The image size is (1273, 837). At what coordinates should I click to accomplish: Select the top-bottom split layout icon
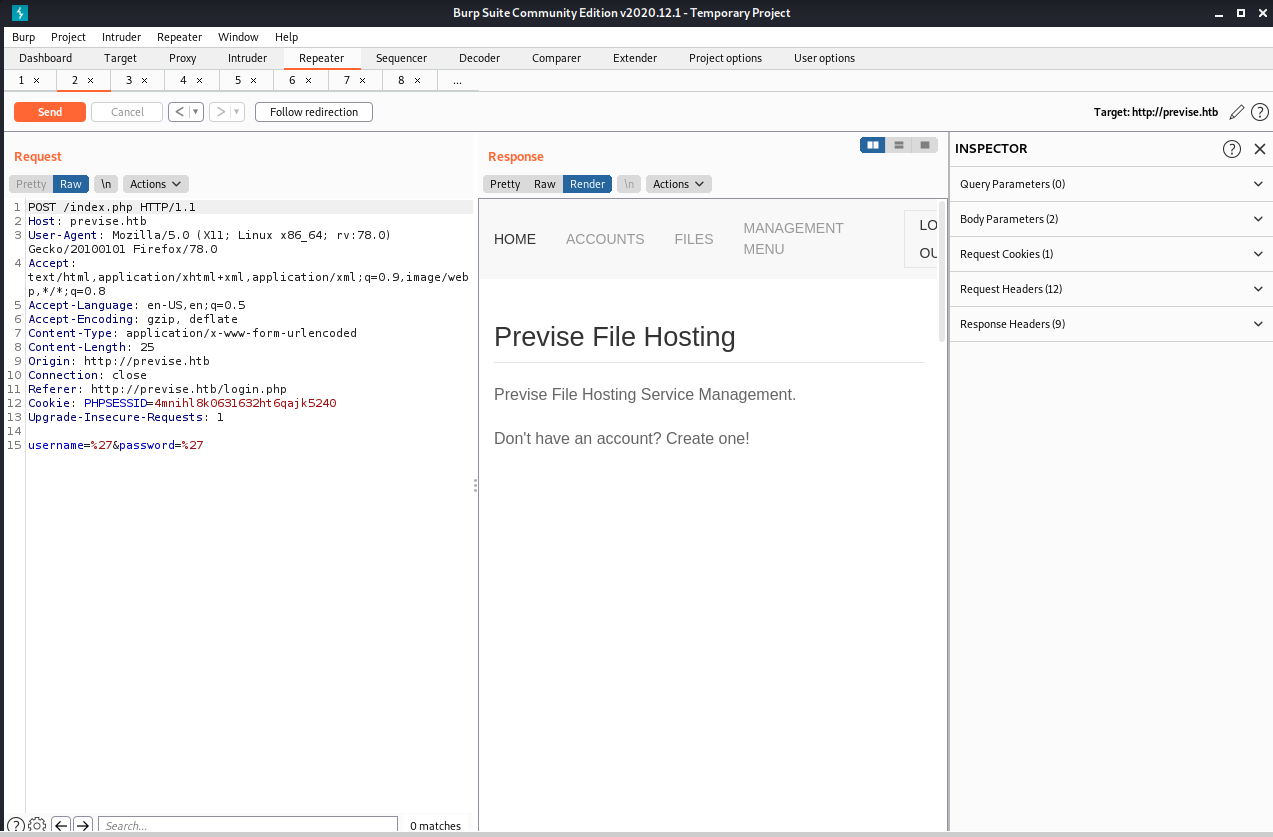pyautogui.click(x=899, y=145)
